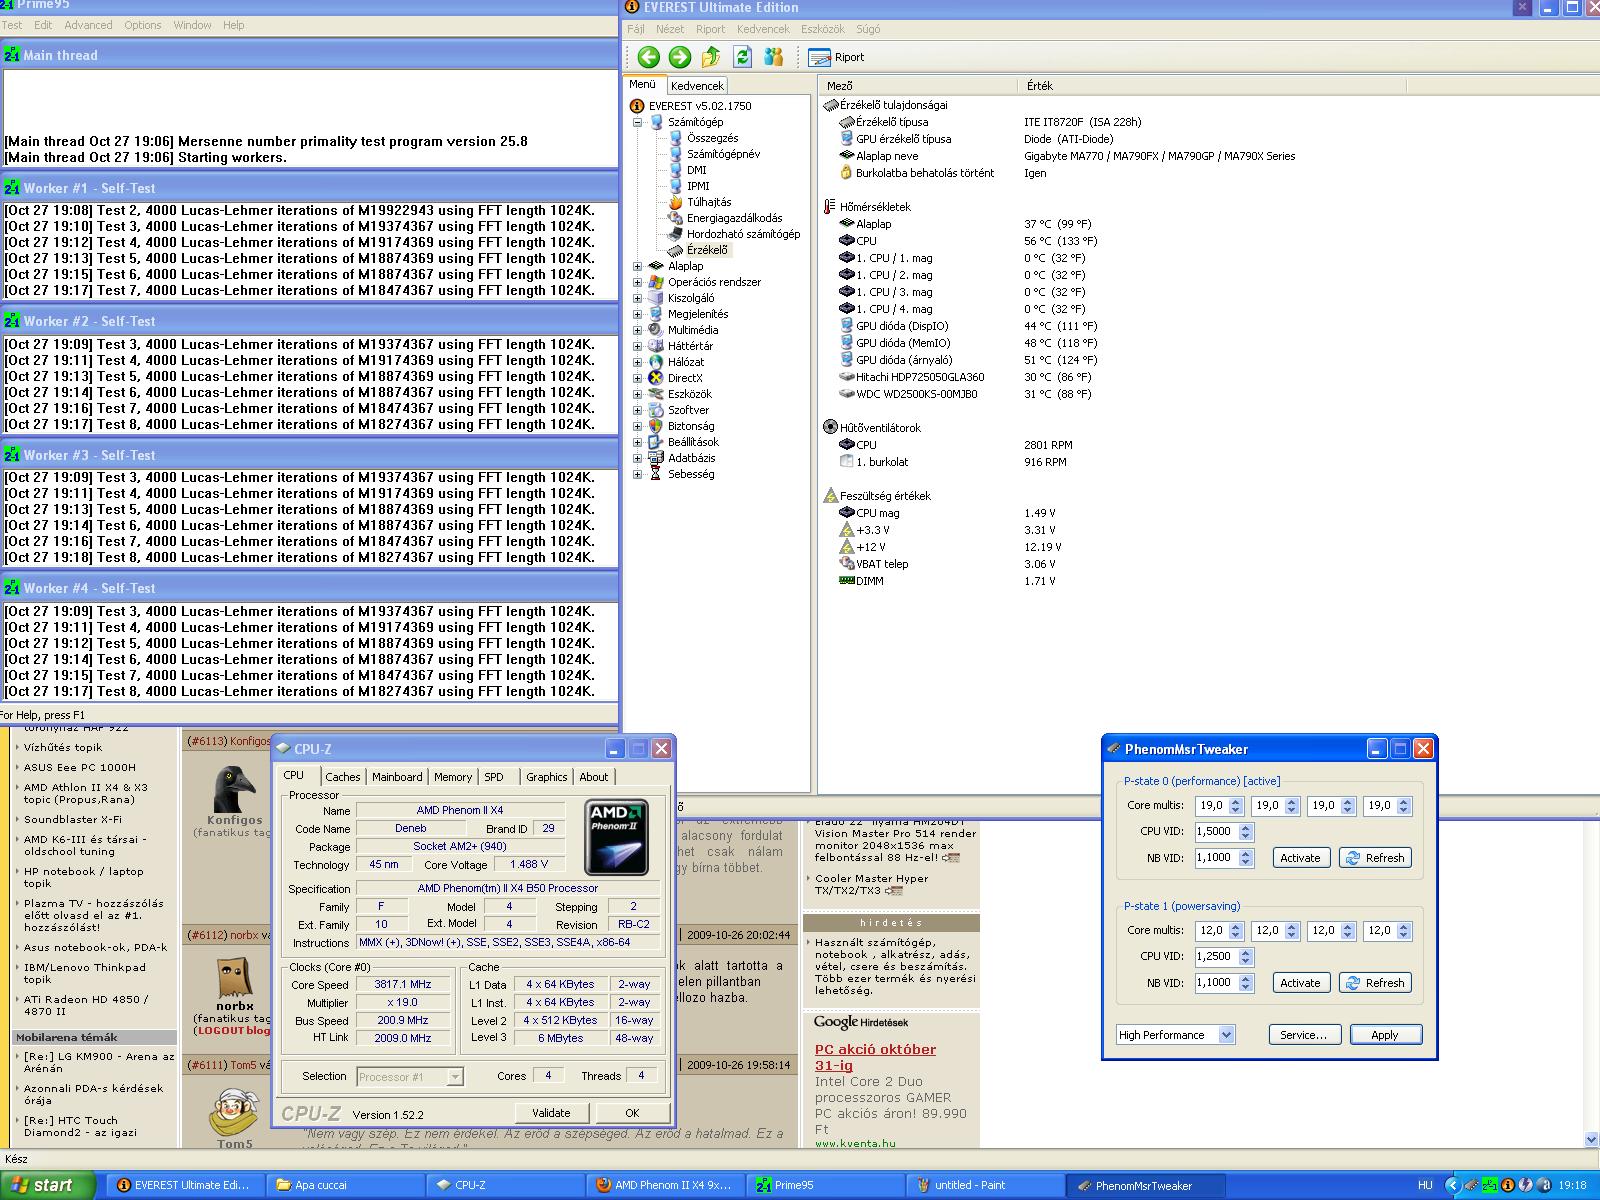
Task: Select the Érzékelő tree item
Action: [x=707, y=250]
